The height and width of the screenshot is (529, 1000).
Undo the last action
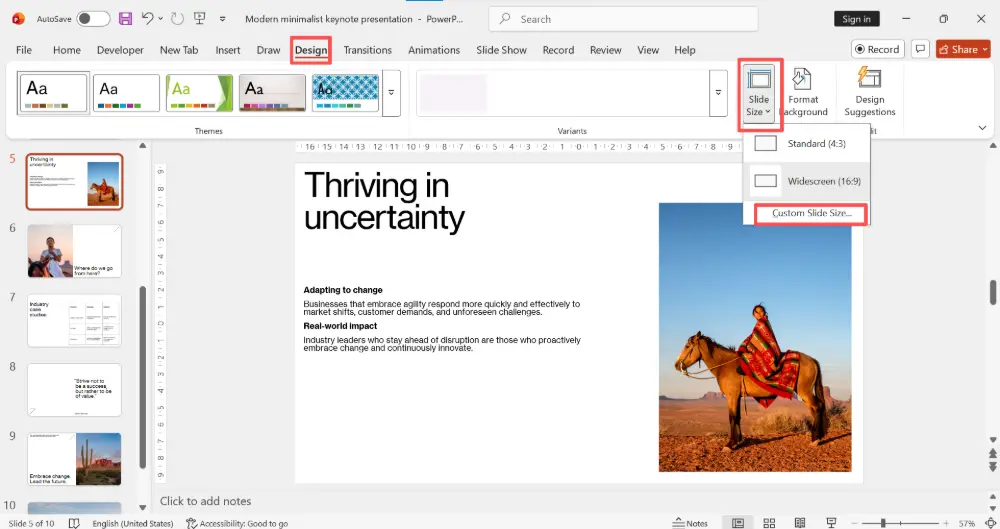[x=147, y=19]
